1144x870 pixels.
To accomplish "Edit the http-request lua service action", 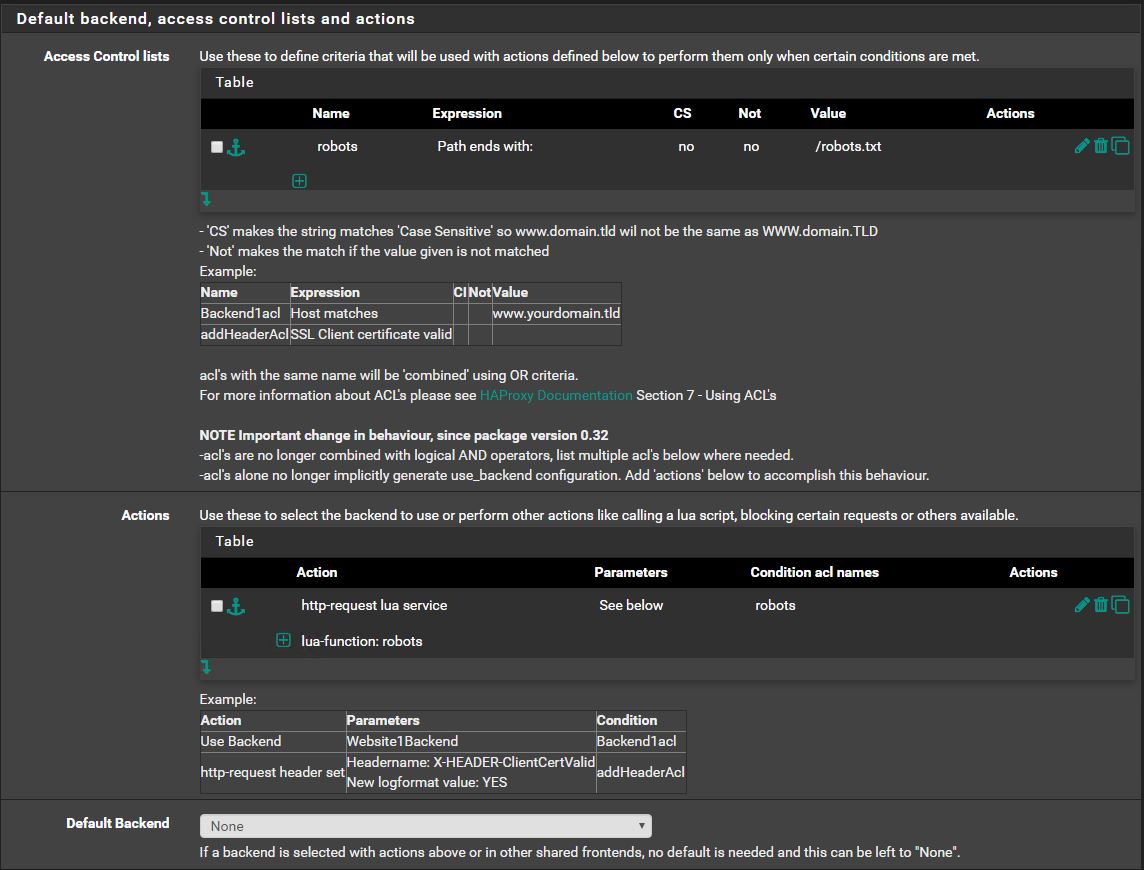I will tap(1081, 605).
